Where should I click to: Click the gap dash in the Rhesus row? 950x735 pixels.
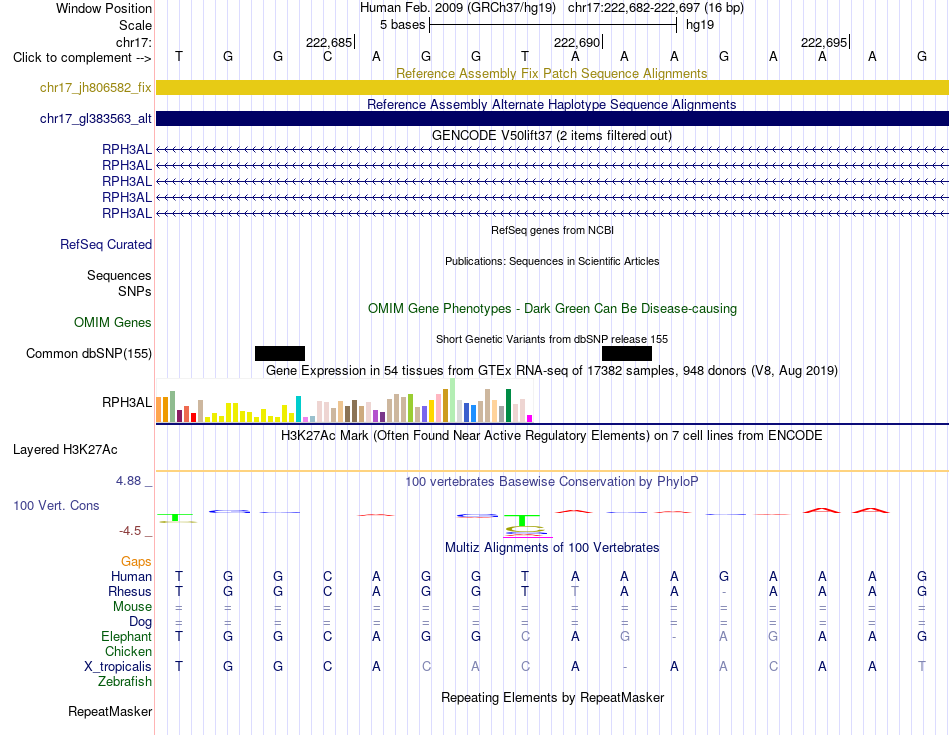(723, 592)
